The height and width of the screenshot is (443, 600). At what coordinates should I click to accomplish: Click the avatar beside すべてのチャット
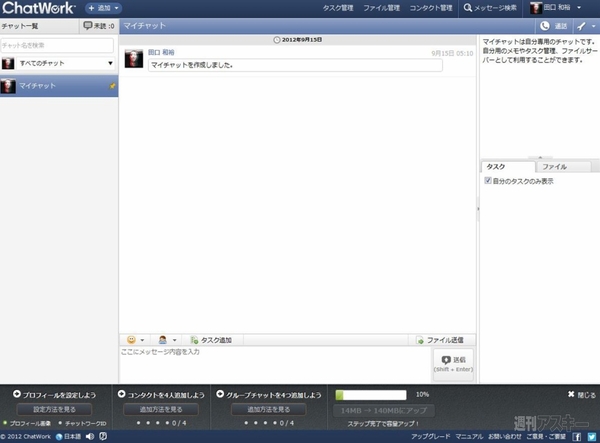coord(8,63)
